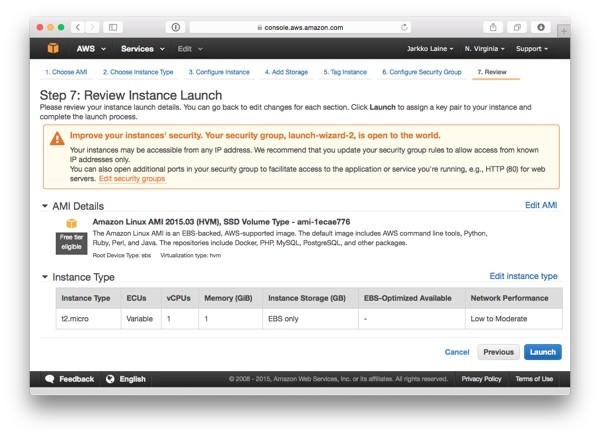
Task: Collapse the AMI Details section
Action: (x=45, y=206)
